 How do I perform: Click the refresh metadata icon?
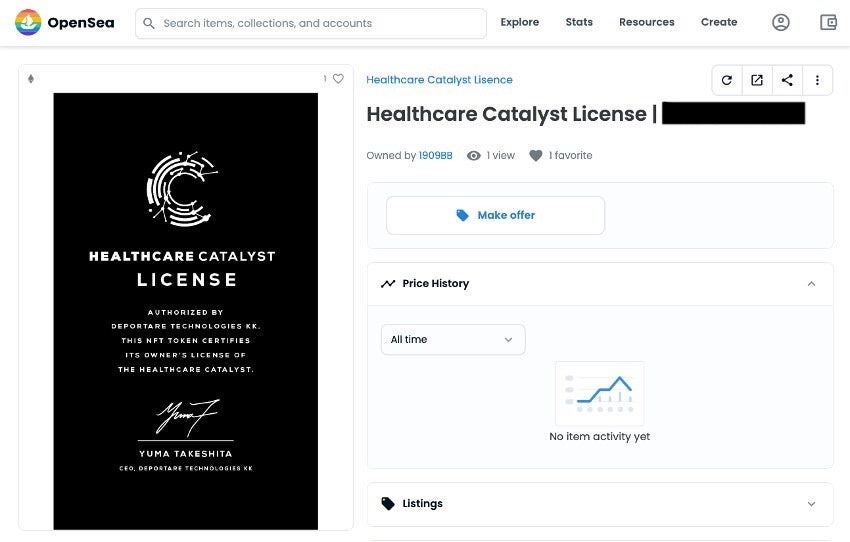(x=727, y=80)
